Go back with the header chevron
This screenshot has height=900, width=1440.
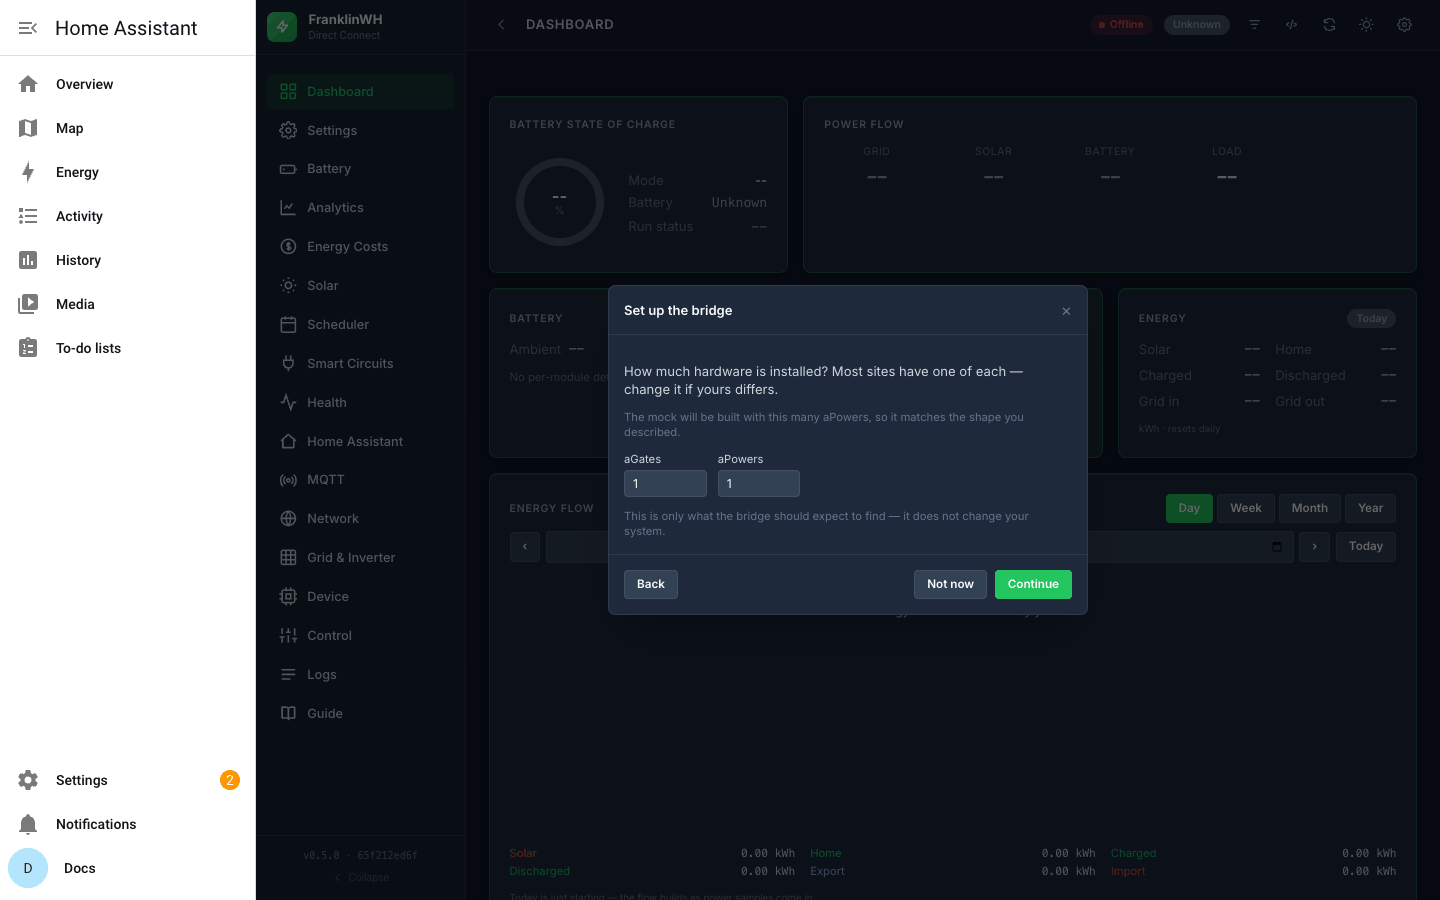501,25
